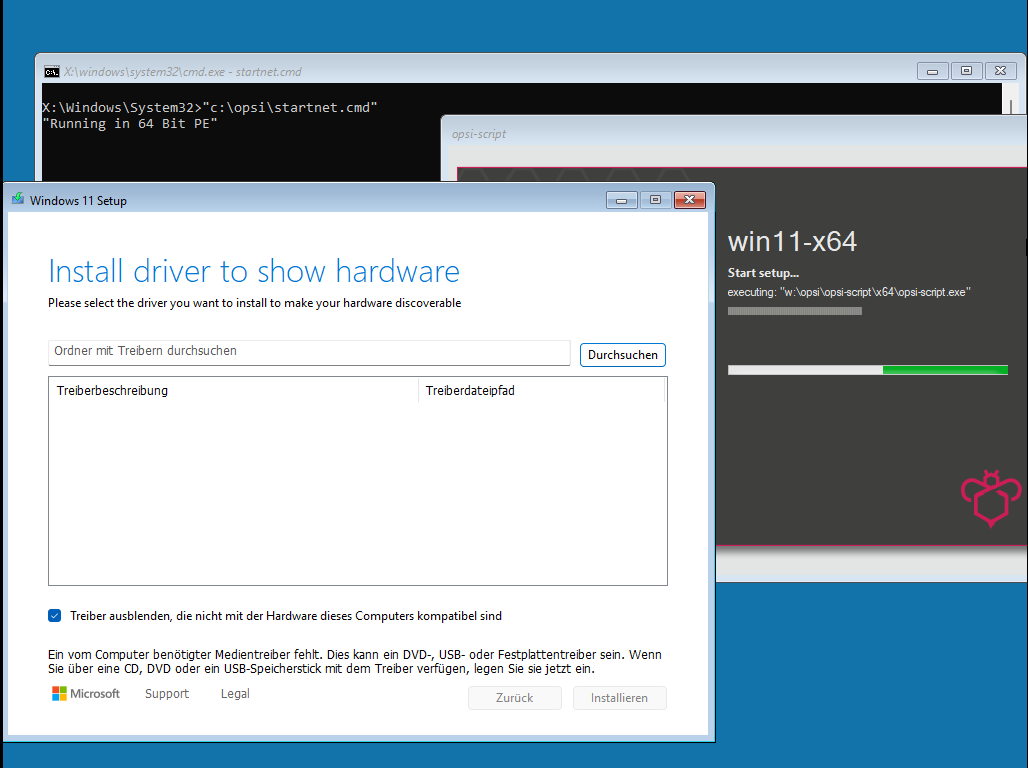Viewport: 1028px width, 768px height.
Task: Click the cmd.exe window title bar text
Action: (x=182, y=71)
